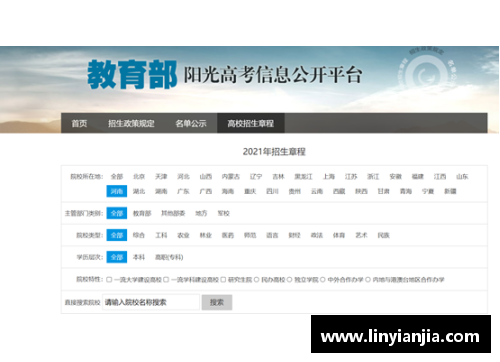The width and height of the screenshot is (500, 362).
Task: Check the 研究生院 checkbox
Action: point(223,280)
